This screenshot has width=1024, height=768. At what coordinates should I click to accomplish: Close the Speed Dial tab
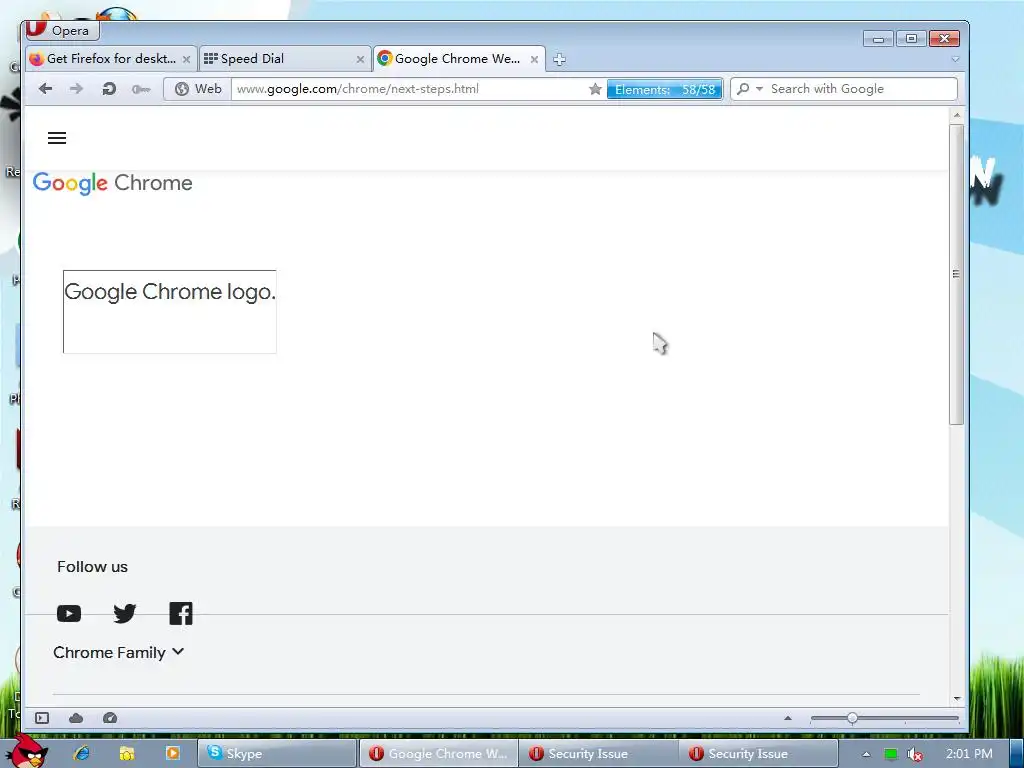360,59
